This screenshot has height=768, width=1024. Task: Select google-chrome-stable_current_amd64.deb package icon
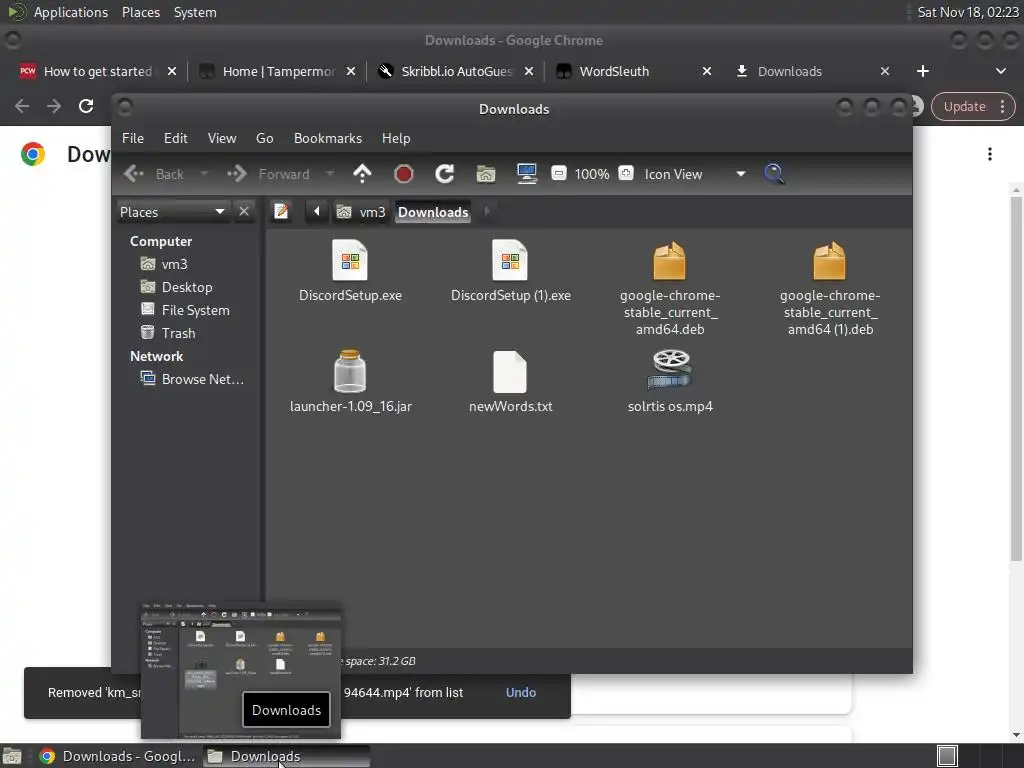point(669,261)
